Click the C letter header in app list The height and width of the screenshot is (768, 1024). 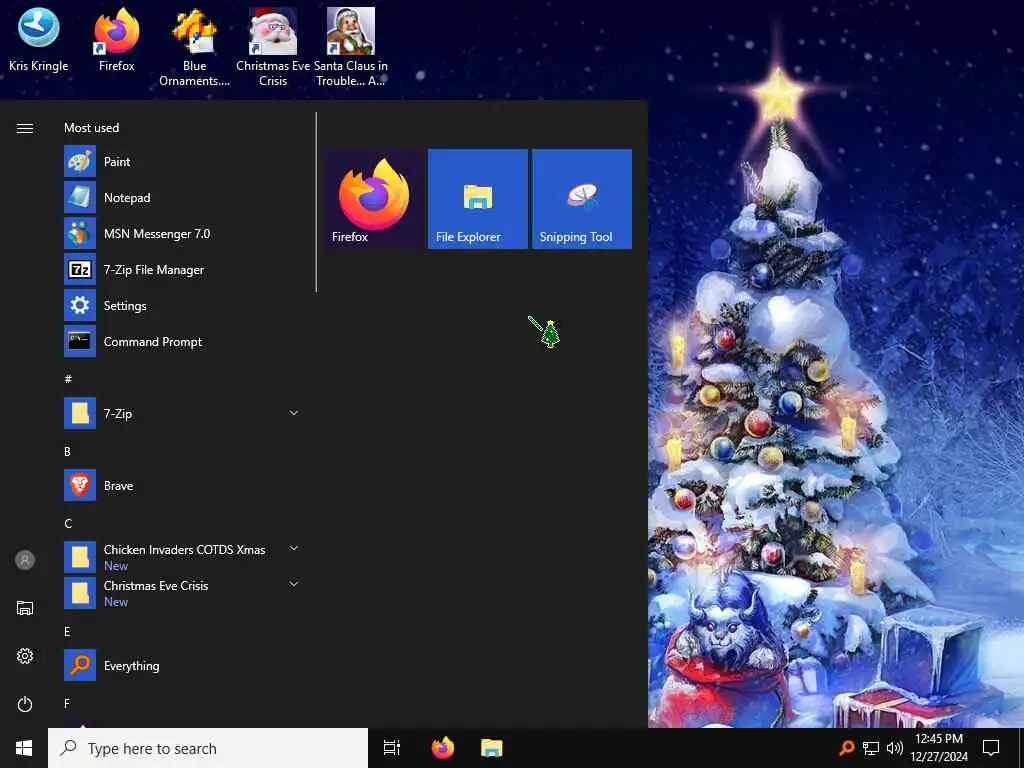coord(68,523)
